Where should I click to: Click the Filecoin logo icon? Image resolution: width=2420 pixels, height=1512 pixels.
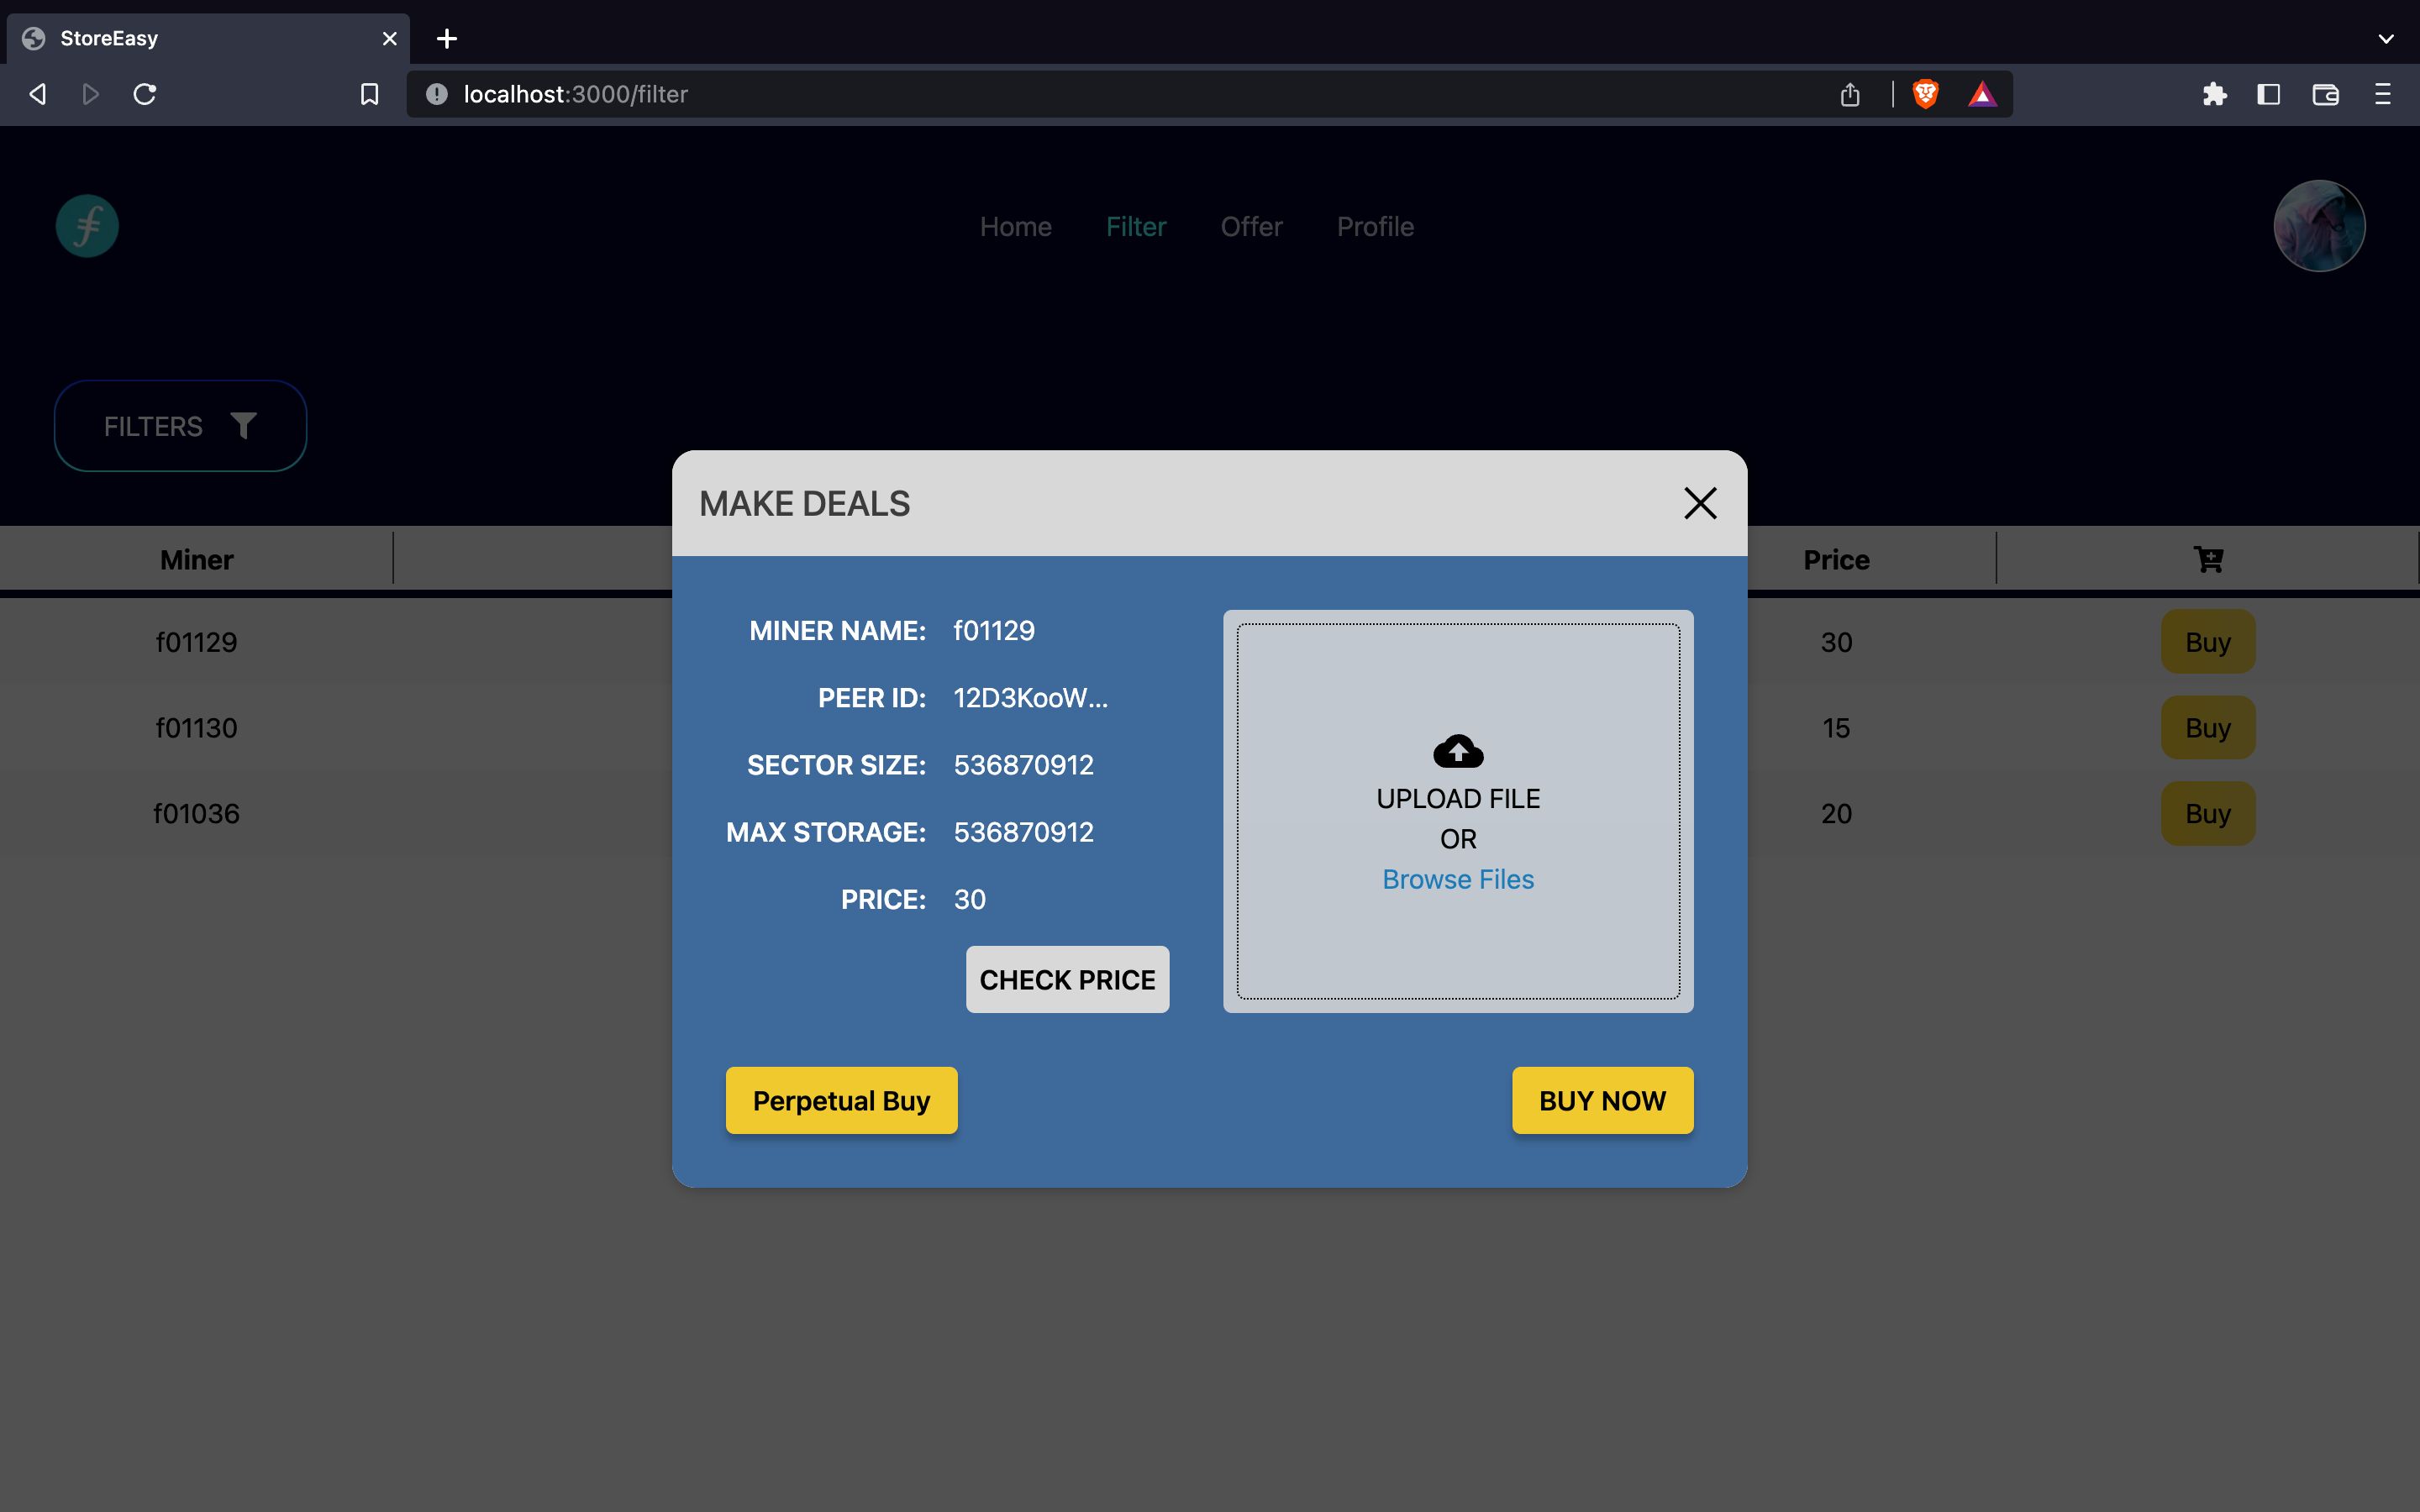coord(87,226)
